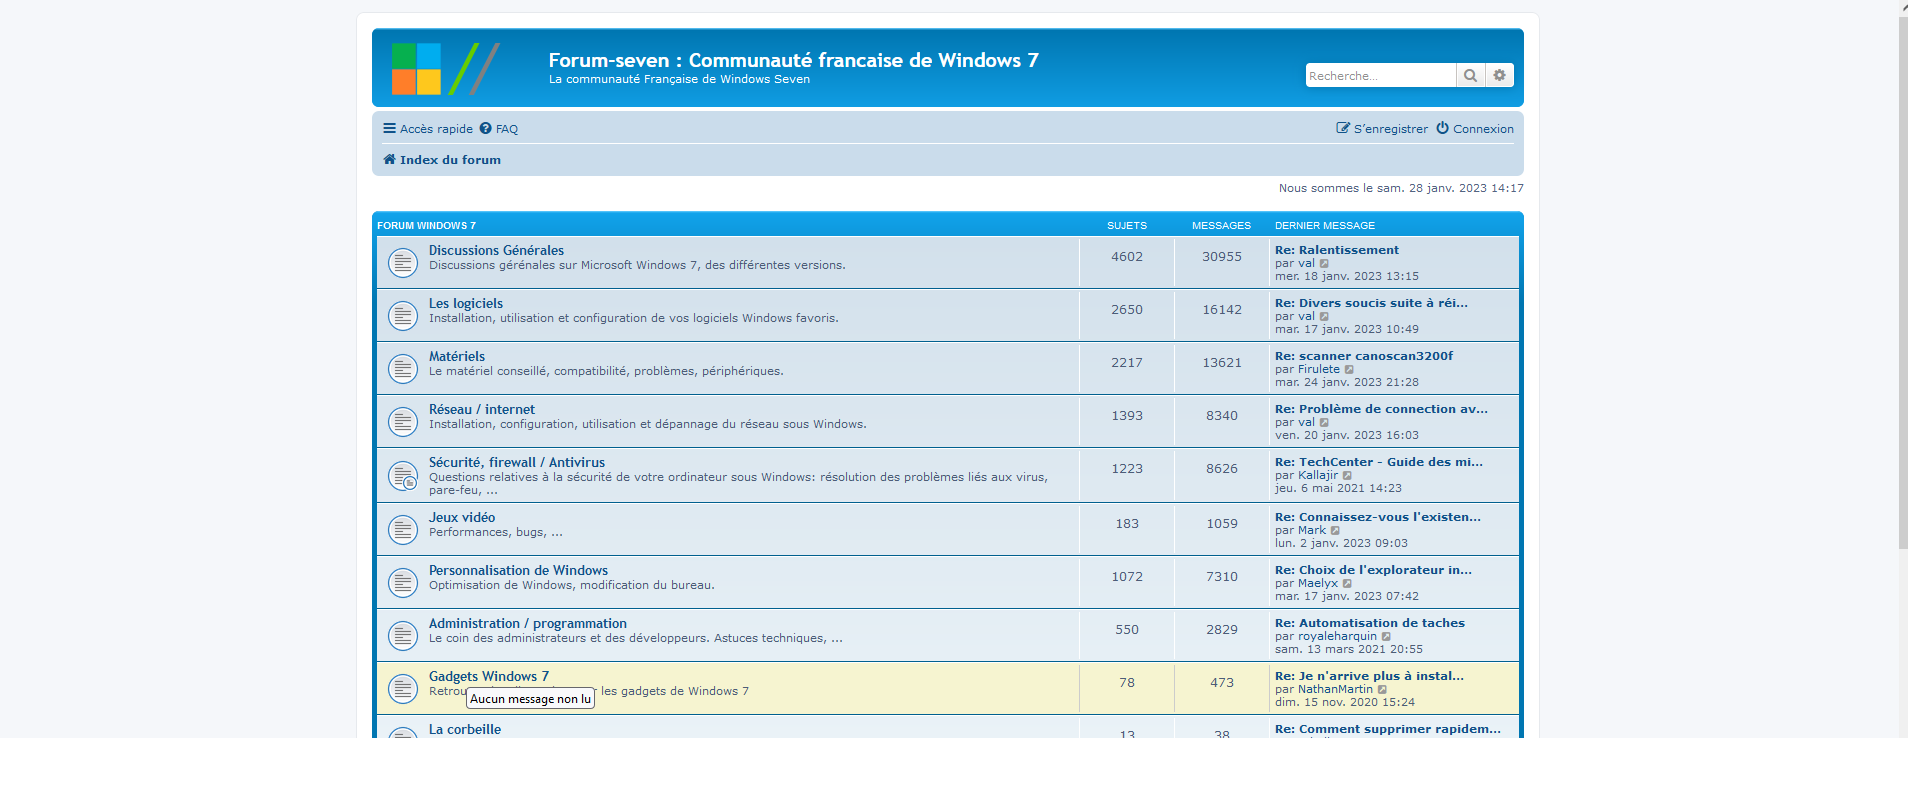Click the Forum-seven Windows logo

(445, 69)
